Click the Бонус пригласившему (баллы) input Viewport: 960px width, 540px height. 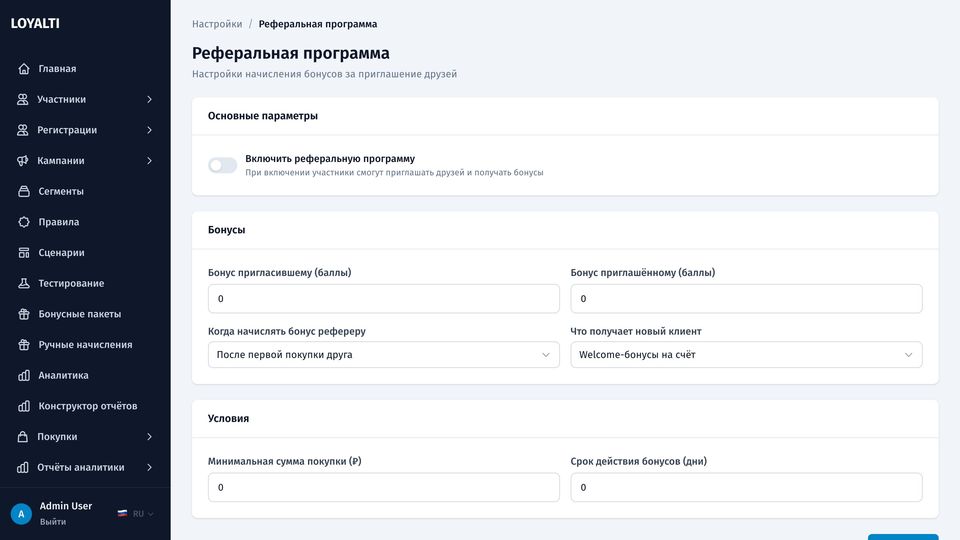(x=384, y=299)
